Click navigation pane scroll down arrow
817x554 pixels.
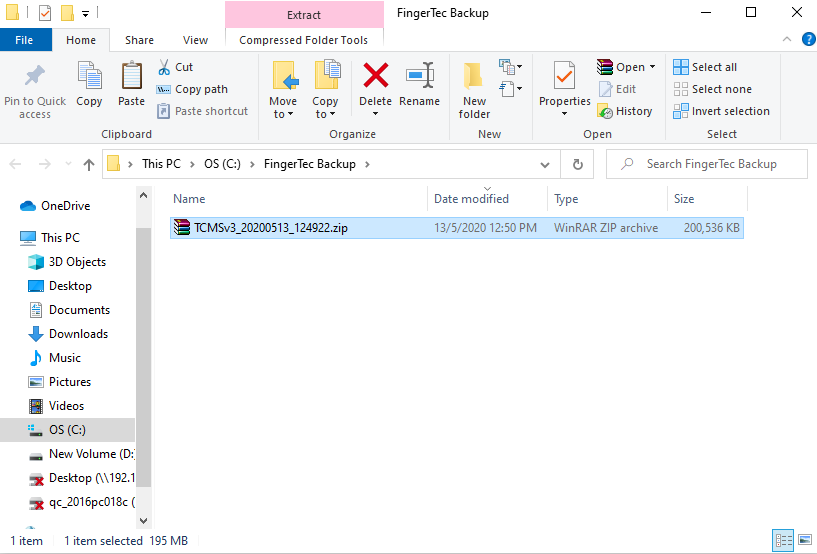pyautogui.click(x=144, y=520)
